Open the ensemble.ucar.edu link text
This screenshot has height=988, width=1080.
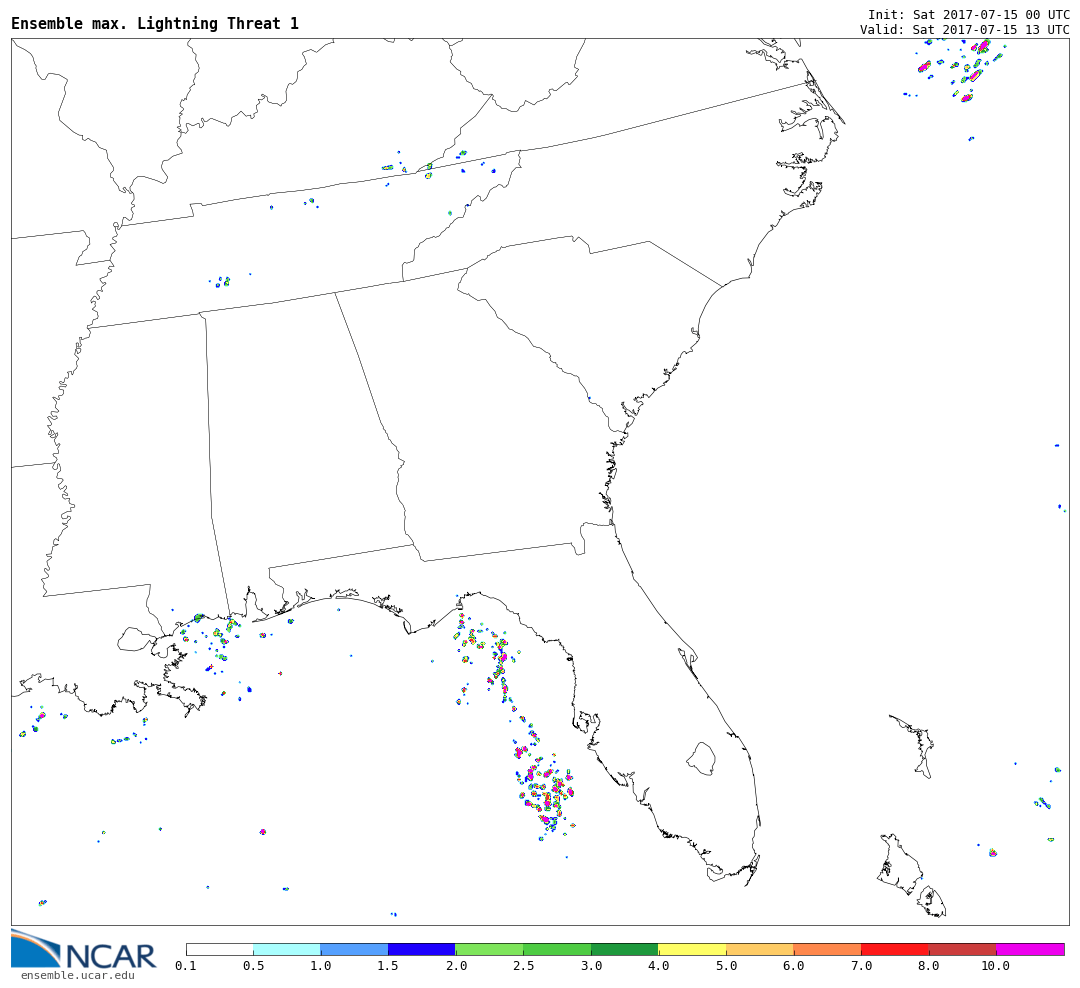click(78, 976)
